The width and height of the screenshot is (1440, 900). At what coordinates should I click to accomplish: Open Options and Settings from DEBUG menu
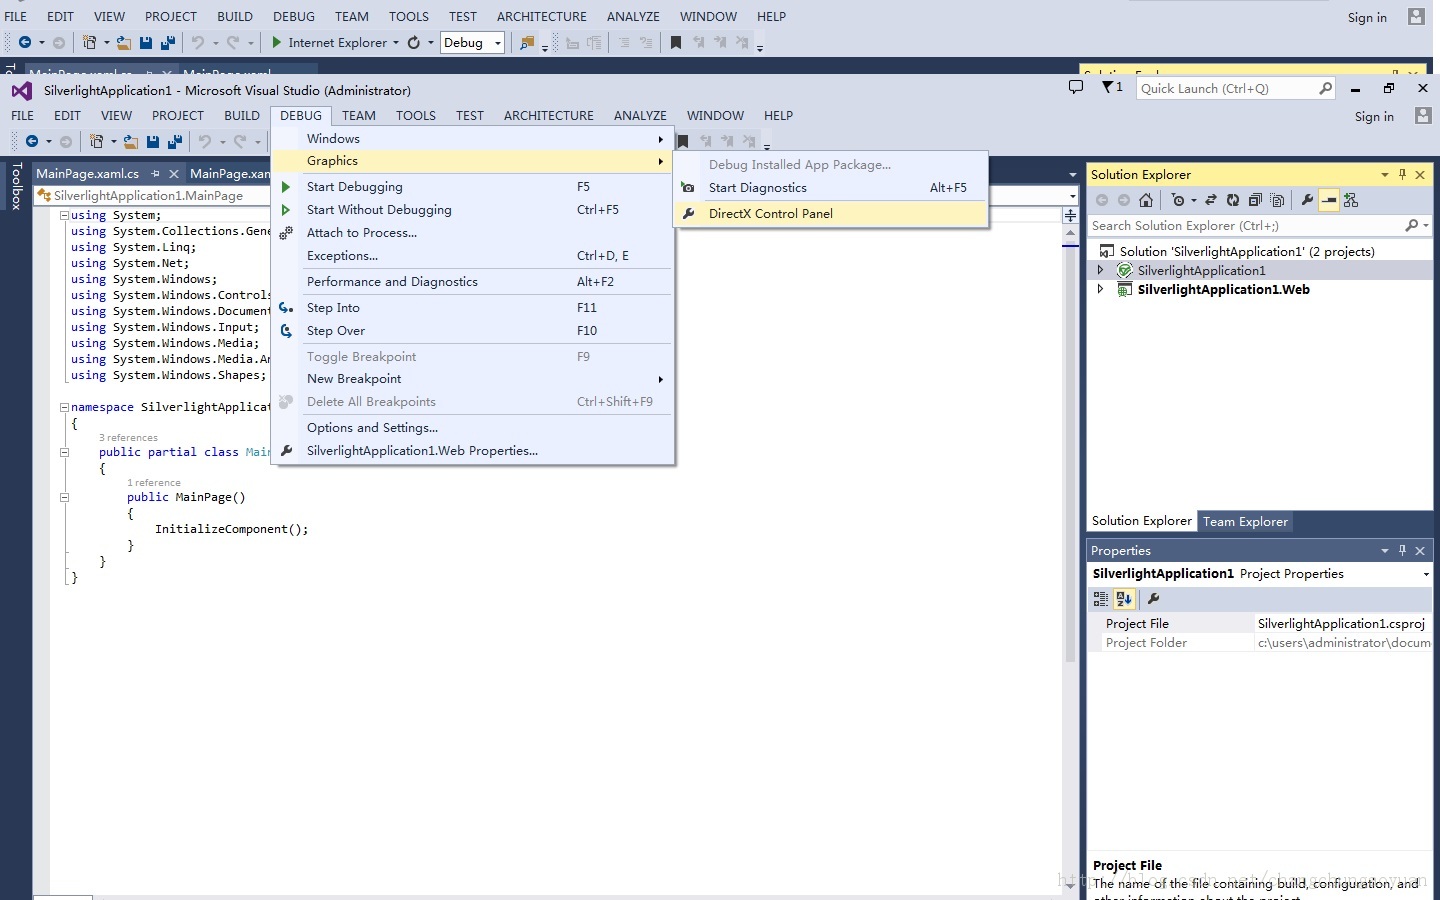tap(472, 428)
